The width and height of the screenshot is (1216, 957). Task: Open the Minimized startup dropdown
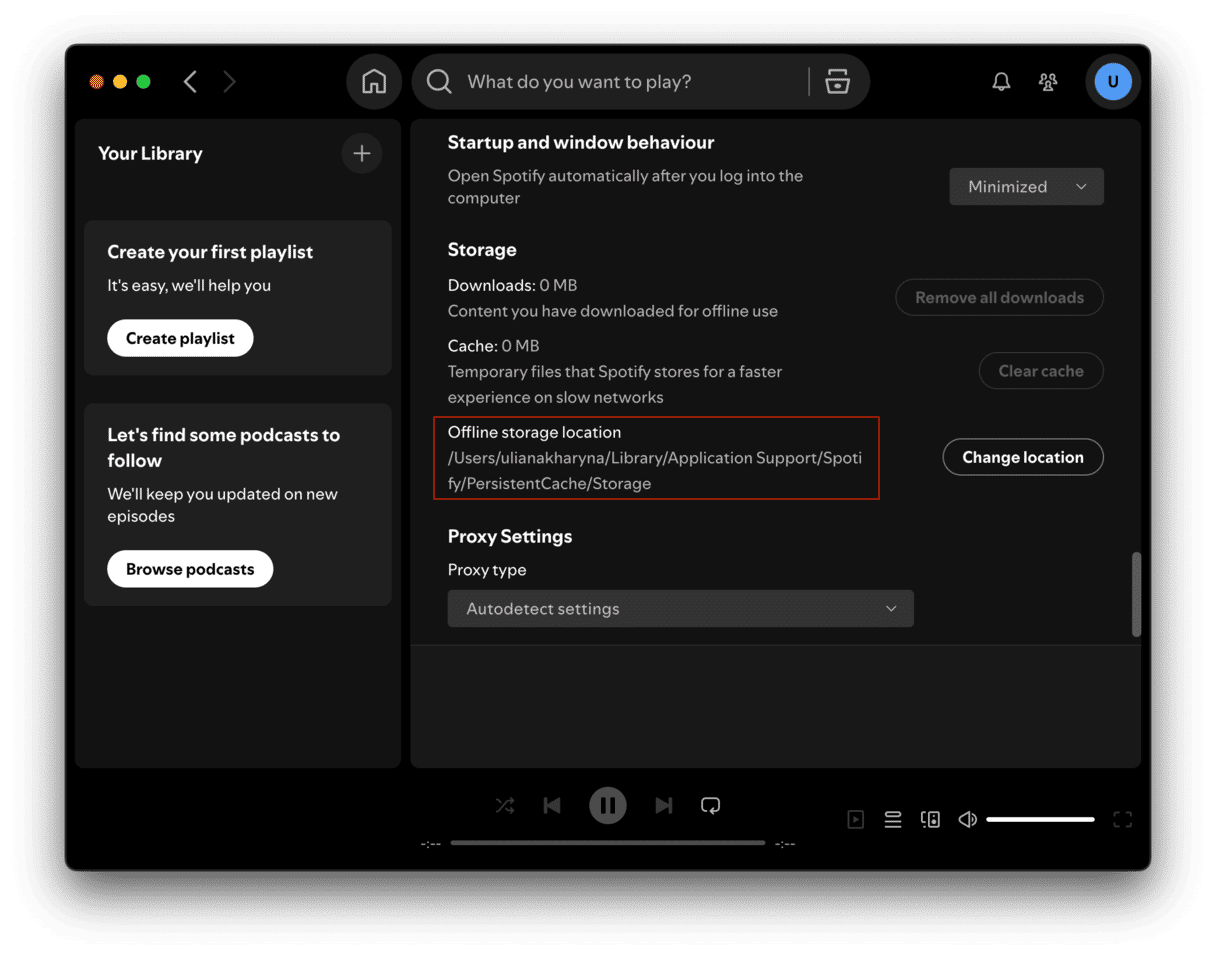pyautogui.click(x=1026, y=187)
